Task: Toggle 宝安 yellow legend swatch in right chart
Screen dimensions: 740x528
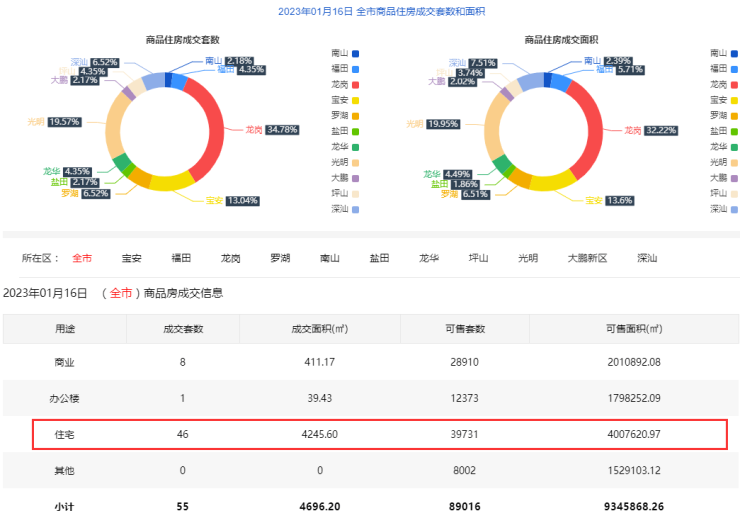Action: coord(734,100)
